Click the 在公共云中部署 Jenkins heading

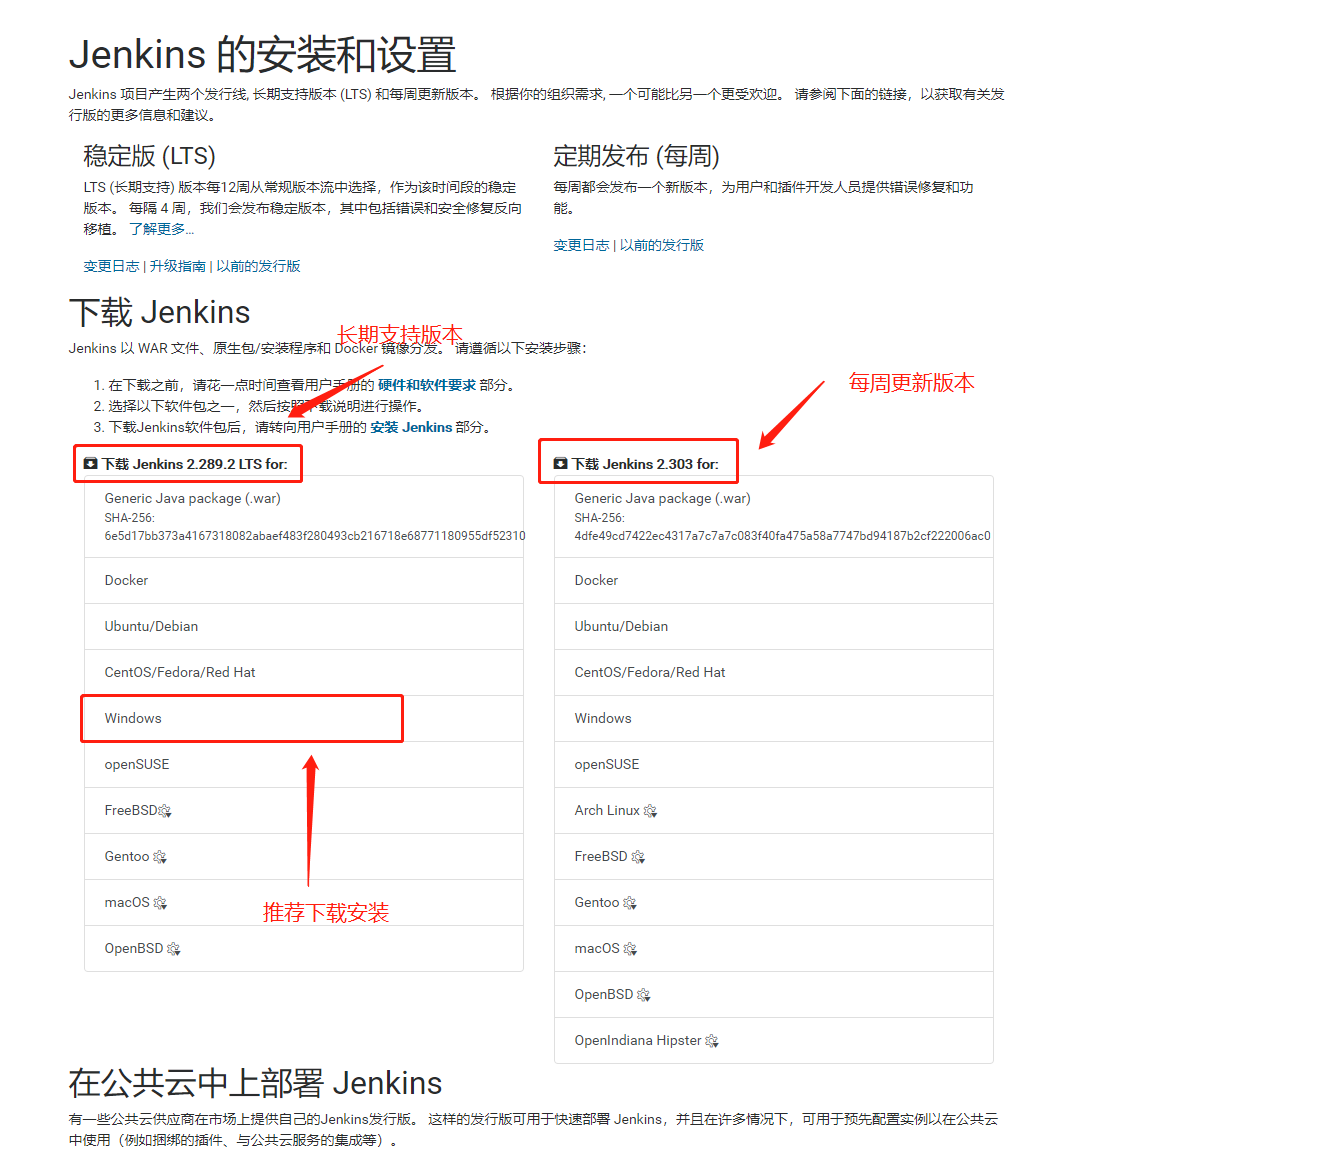(256, 1083)
